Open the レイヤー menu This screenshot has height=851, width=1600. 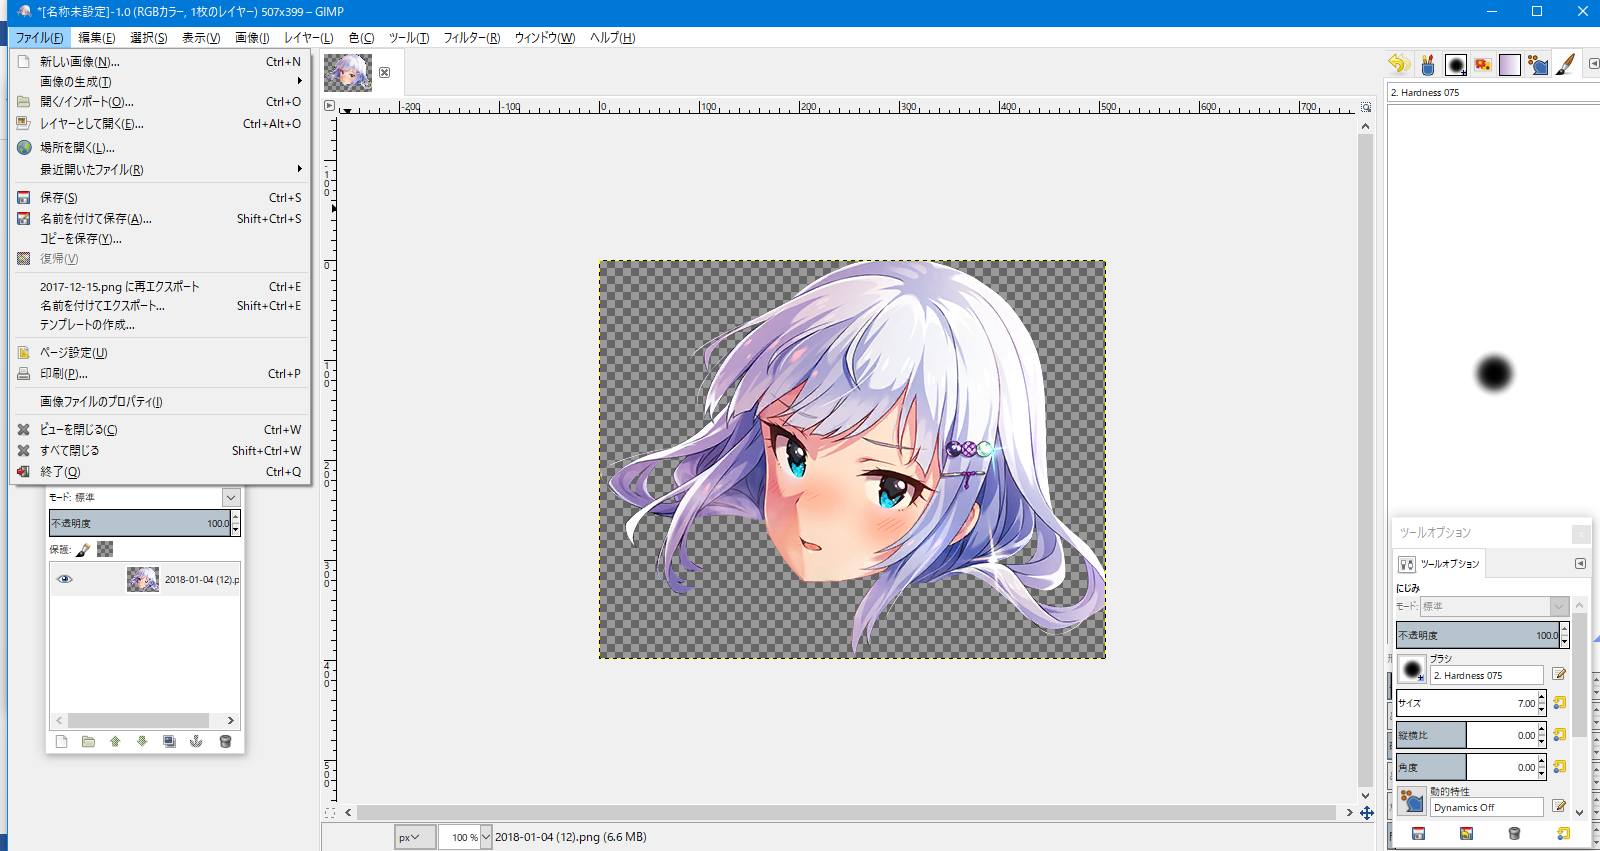tap(308, 38)
